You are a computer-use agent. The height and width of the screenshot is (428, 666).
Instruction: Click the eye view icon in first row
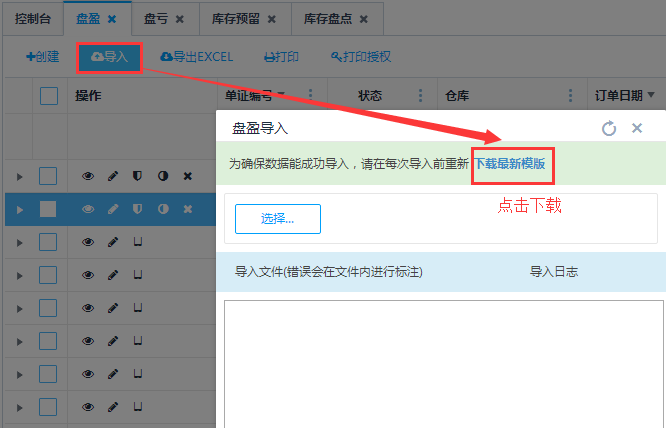tap(87, 176)
